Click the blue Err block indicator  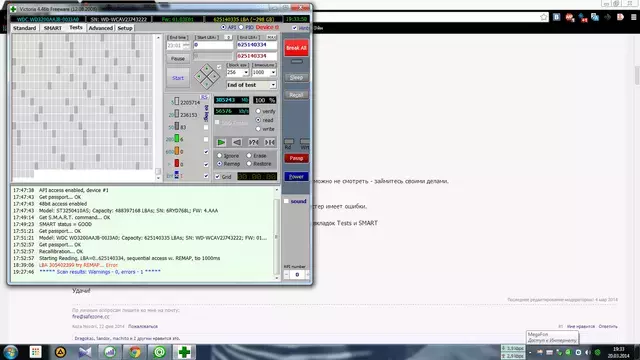pos(177,175)
